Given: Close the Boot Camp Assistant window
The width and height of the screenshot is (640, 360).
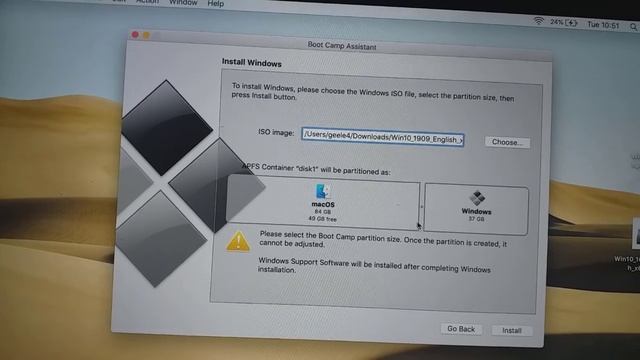Looking at the screenshot, I should (x=135, y=35).
